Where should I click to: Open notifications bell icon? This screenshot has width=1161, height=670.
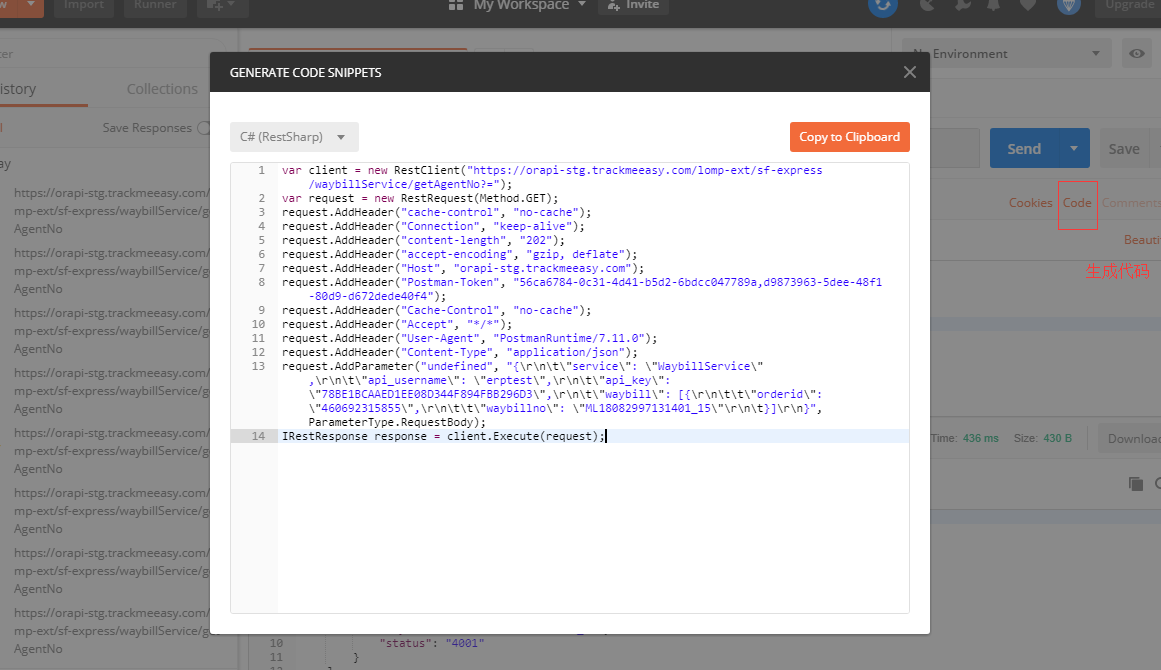993,5
